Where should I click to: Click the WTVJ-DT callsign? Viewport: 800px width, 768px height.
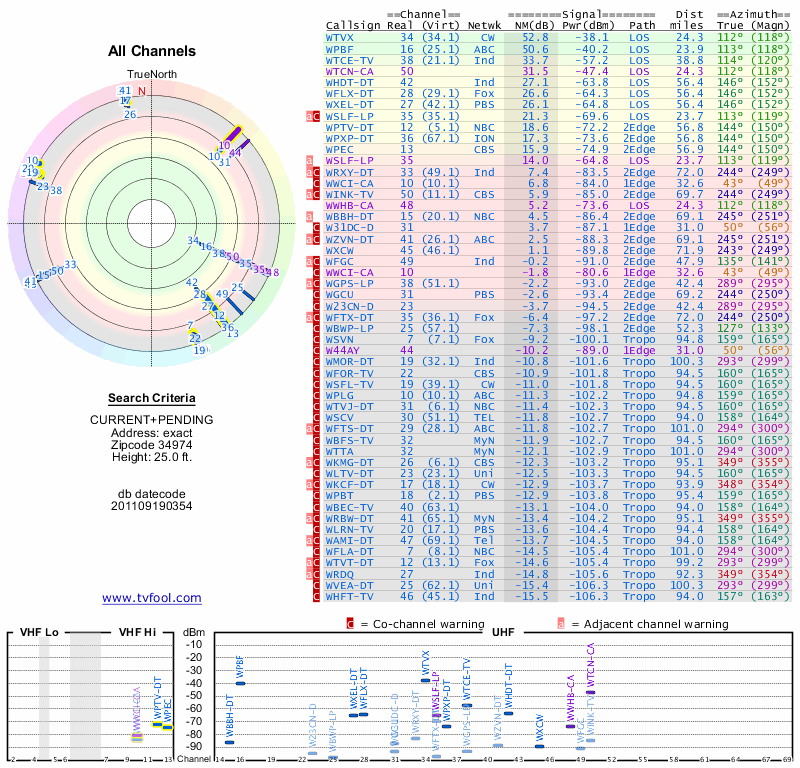pyautogui.click(x=349, y=406)
